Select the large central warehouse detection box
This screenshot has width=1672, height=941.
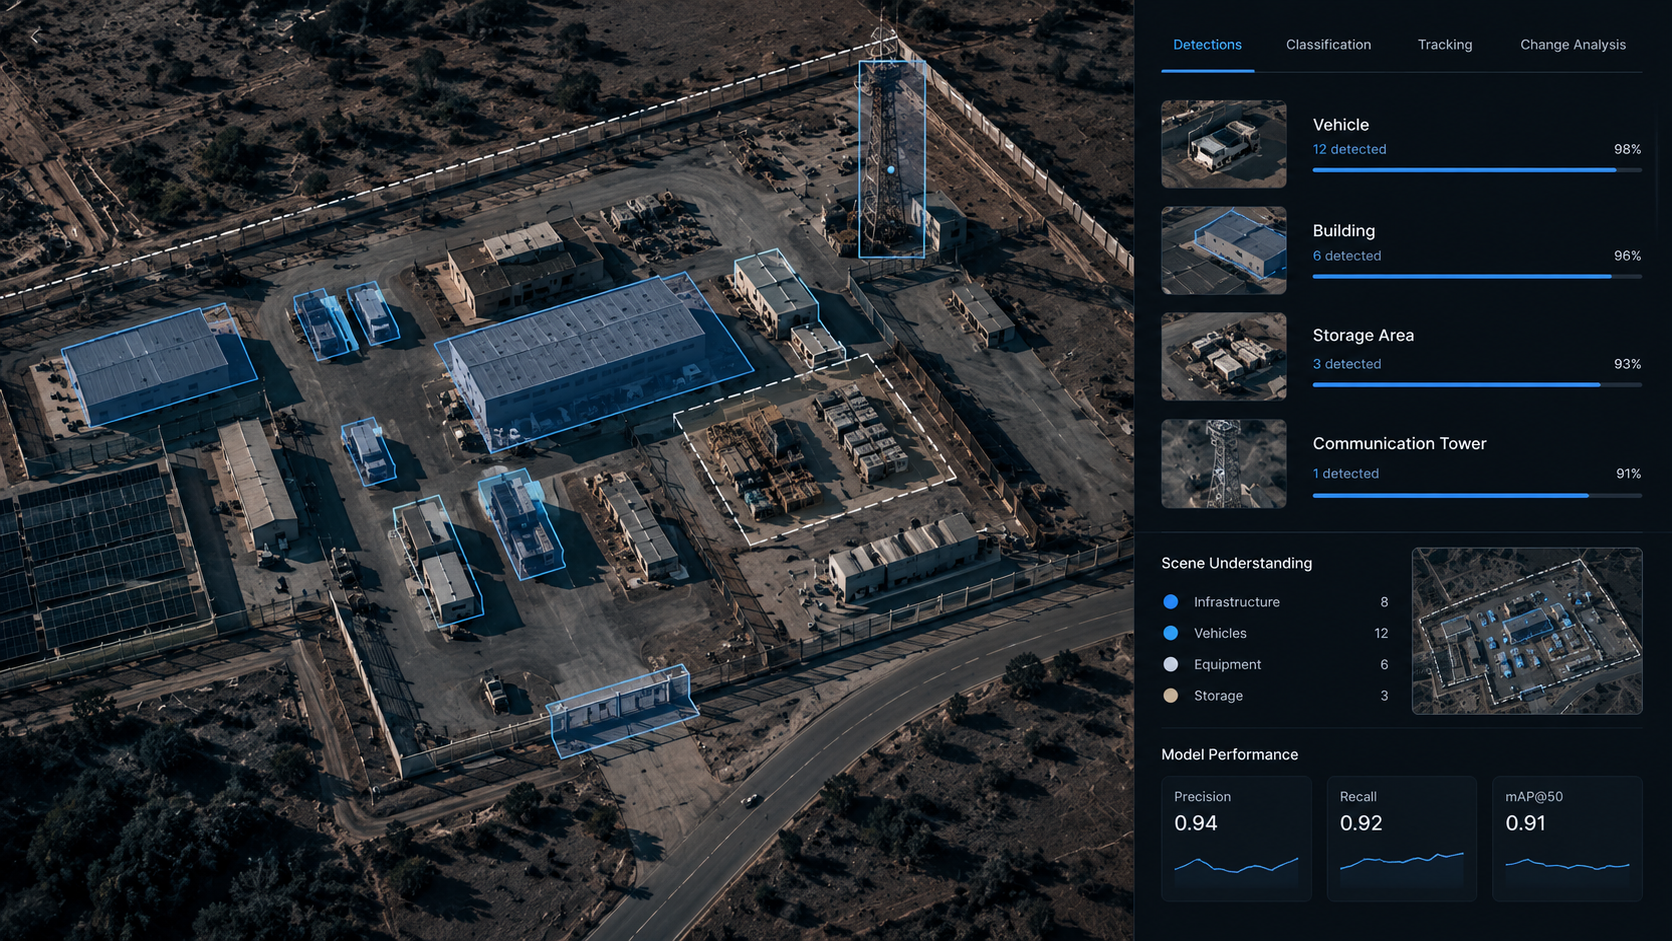click(x=596, y=360)
